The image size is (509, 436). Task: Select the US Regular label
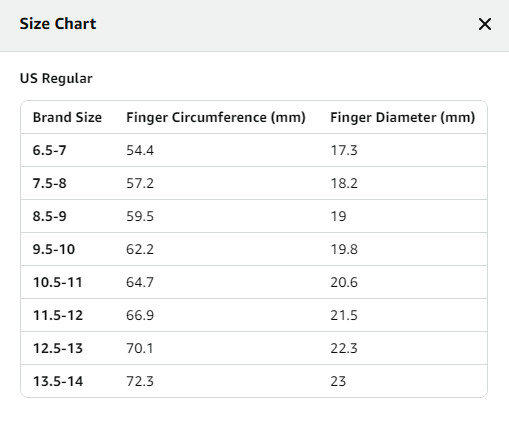click(56, 79)
